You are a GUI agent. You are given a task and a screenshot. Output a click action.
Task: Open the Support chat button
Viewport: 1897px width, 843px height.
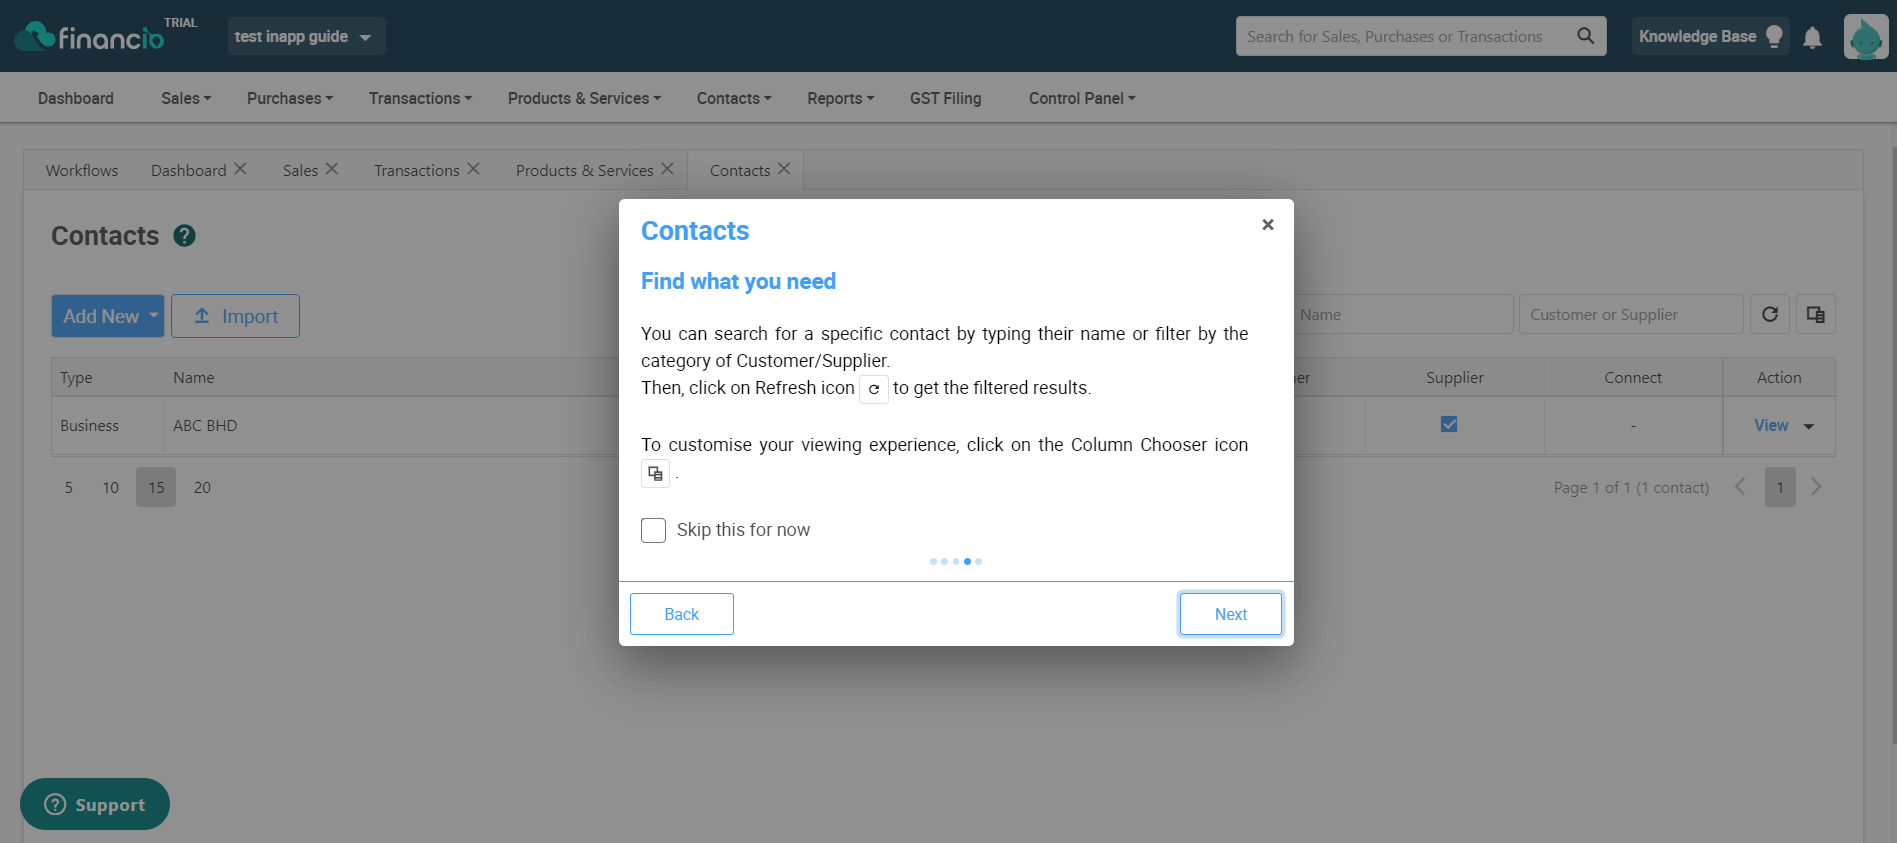95,804
